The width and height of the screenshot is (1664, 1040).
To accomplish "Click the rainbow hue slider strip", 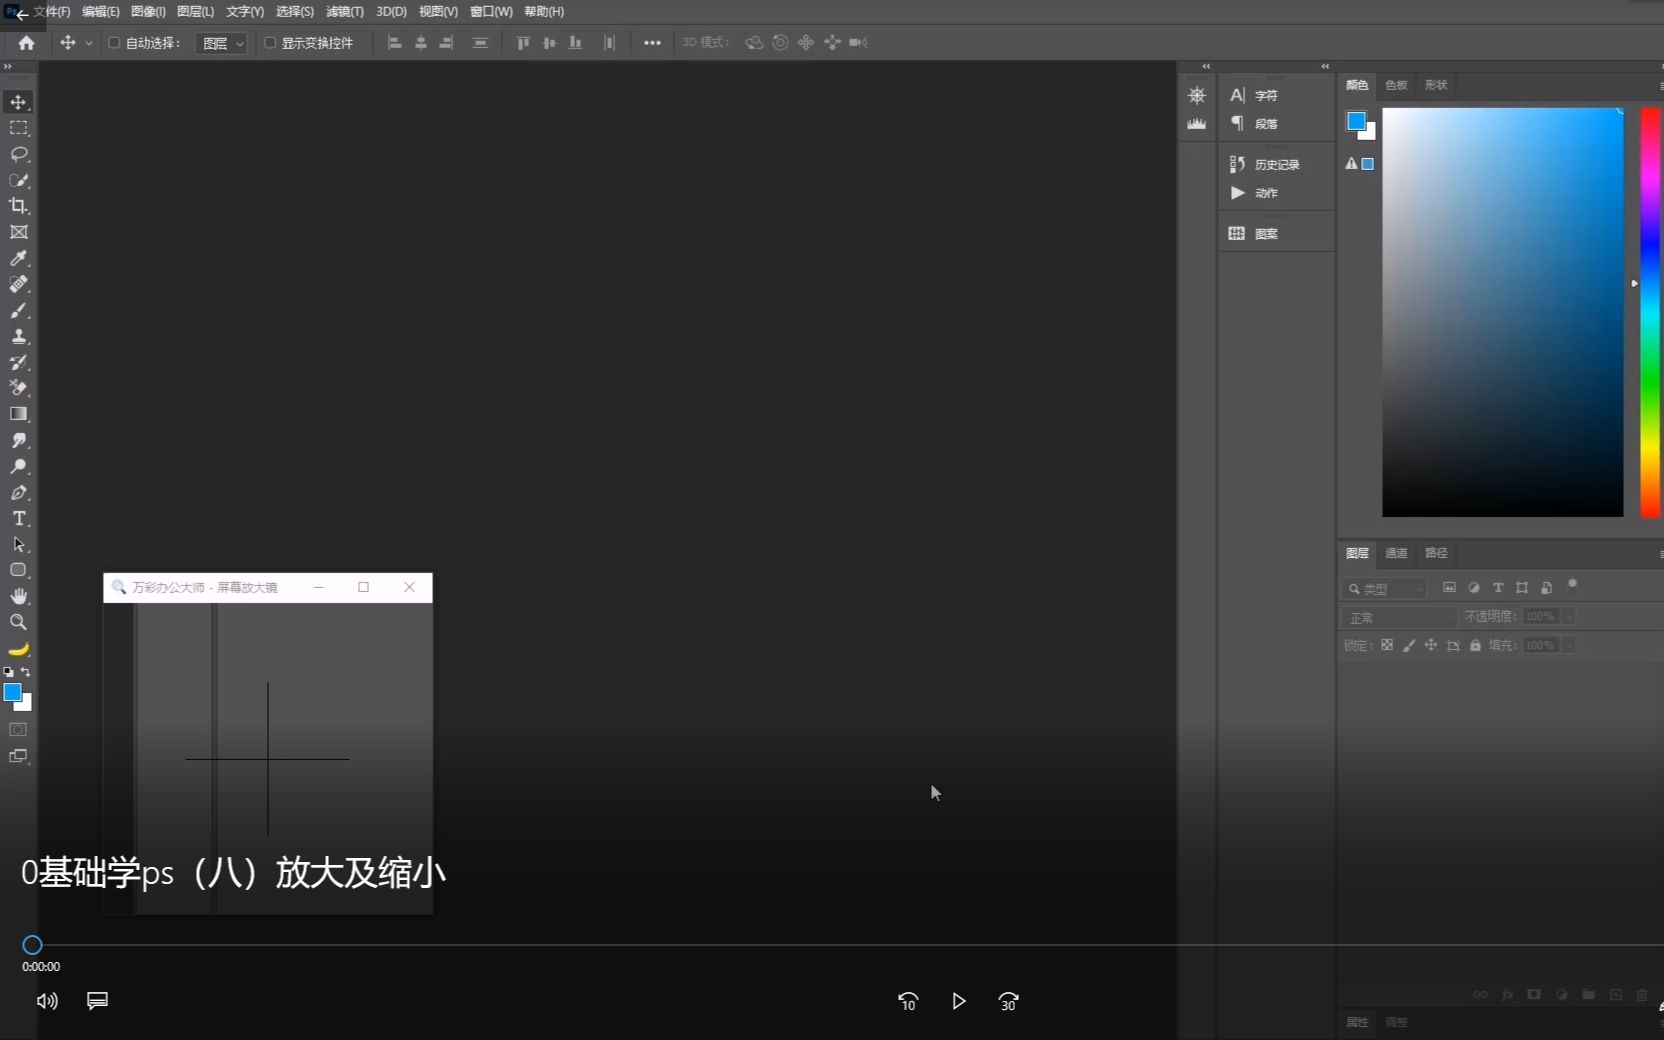I will [x=1651, y=312].
